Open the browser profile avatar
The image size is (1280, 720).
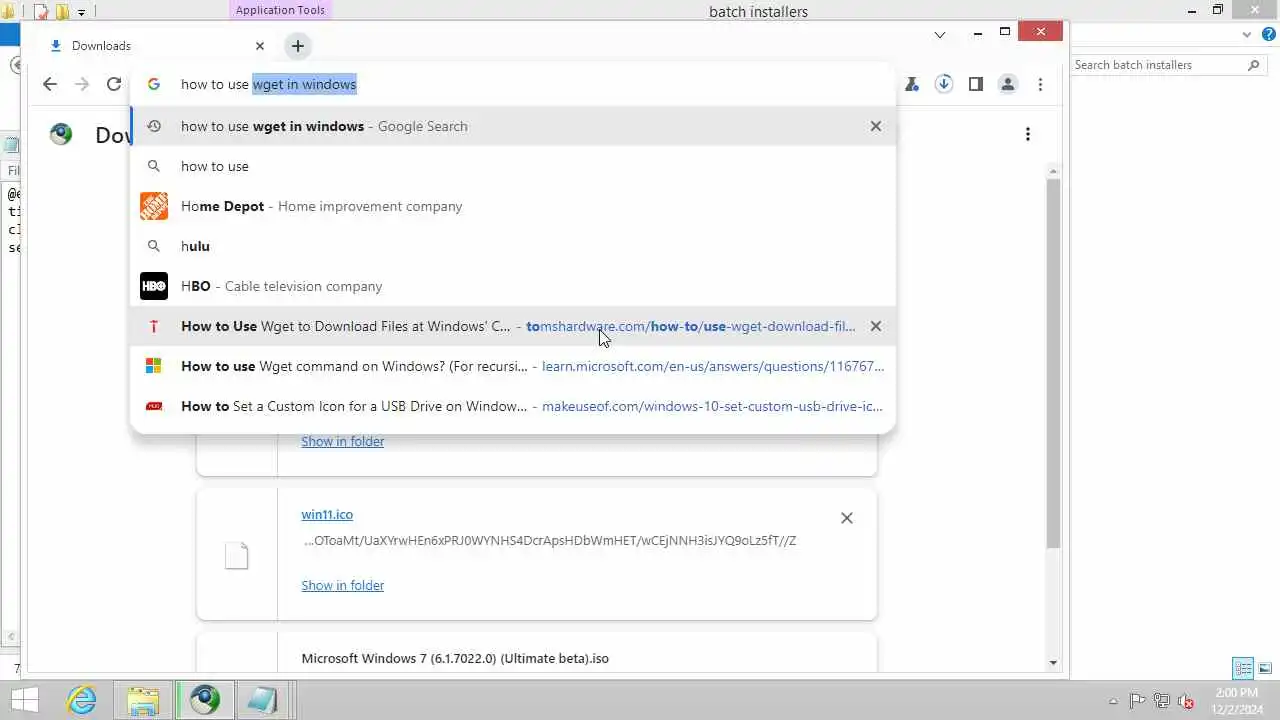tap(1008, 84)
